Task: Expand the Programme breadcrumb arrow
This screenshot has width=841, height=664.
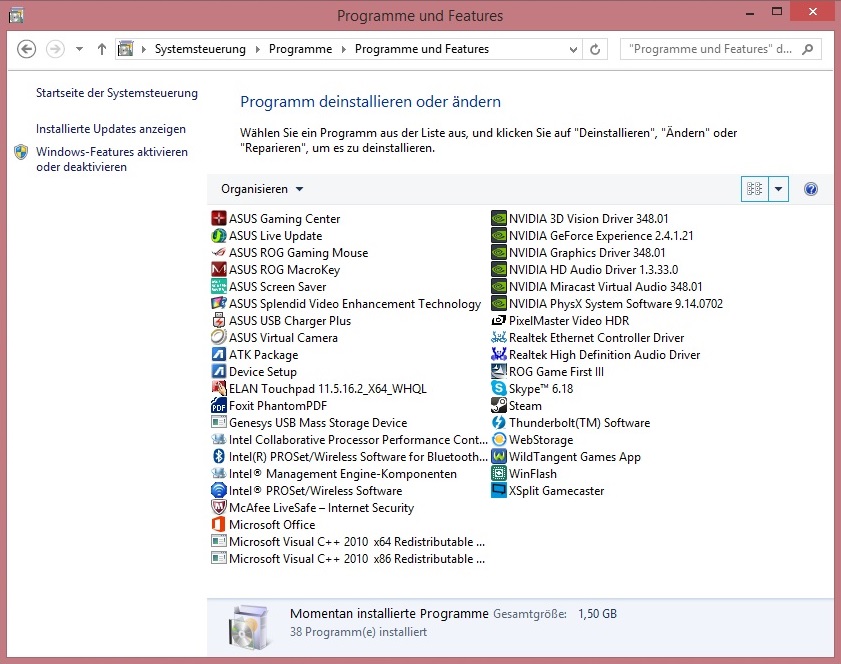Action: click(x=344, y=49)
